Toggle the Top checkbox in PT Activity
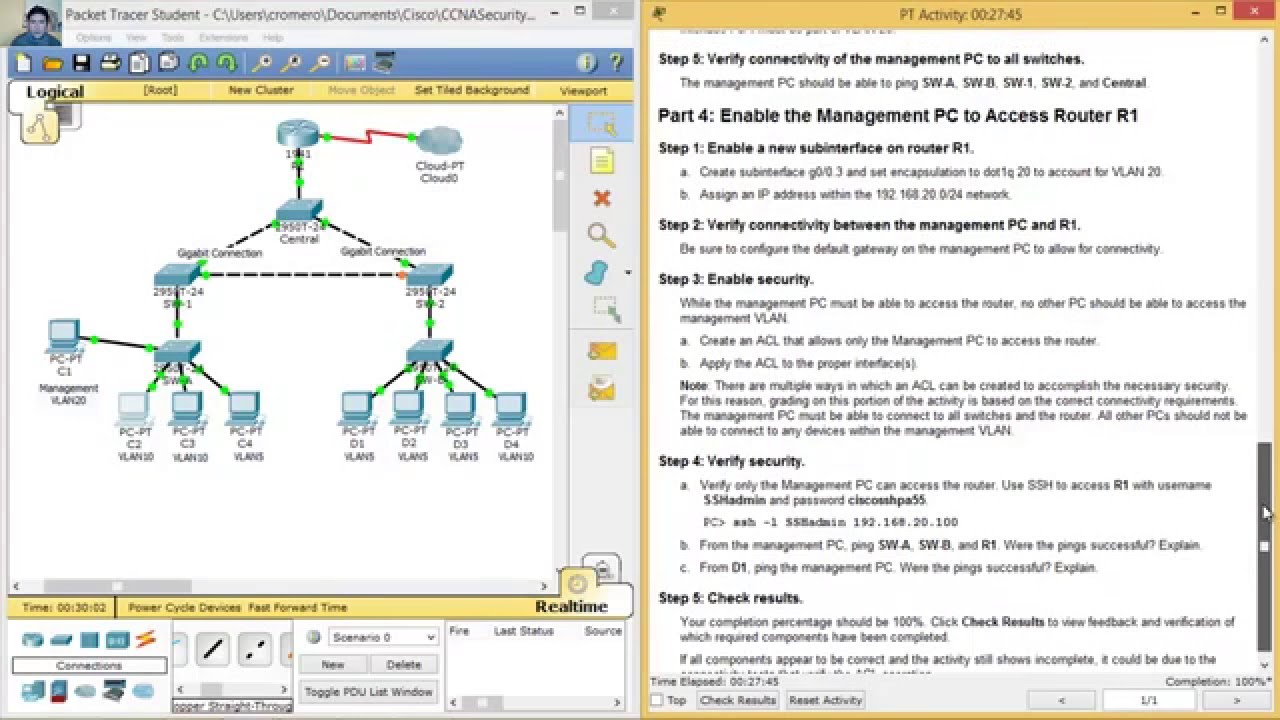This screenshot has width=1280, height=720. pos(657,700)
